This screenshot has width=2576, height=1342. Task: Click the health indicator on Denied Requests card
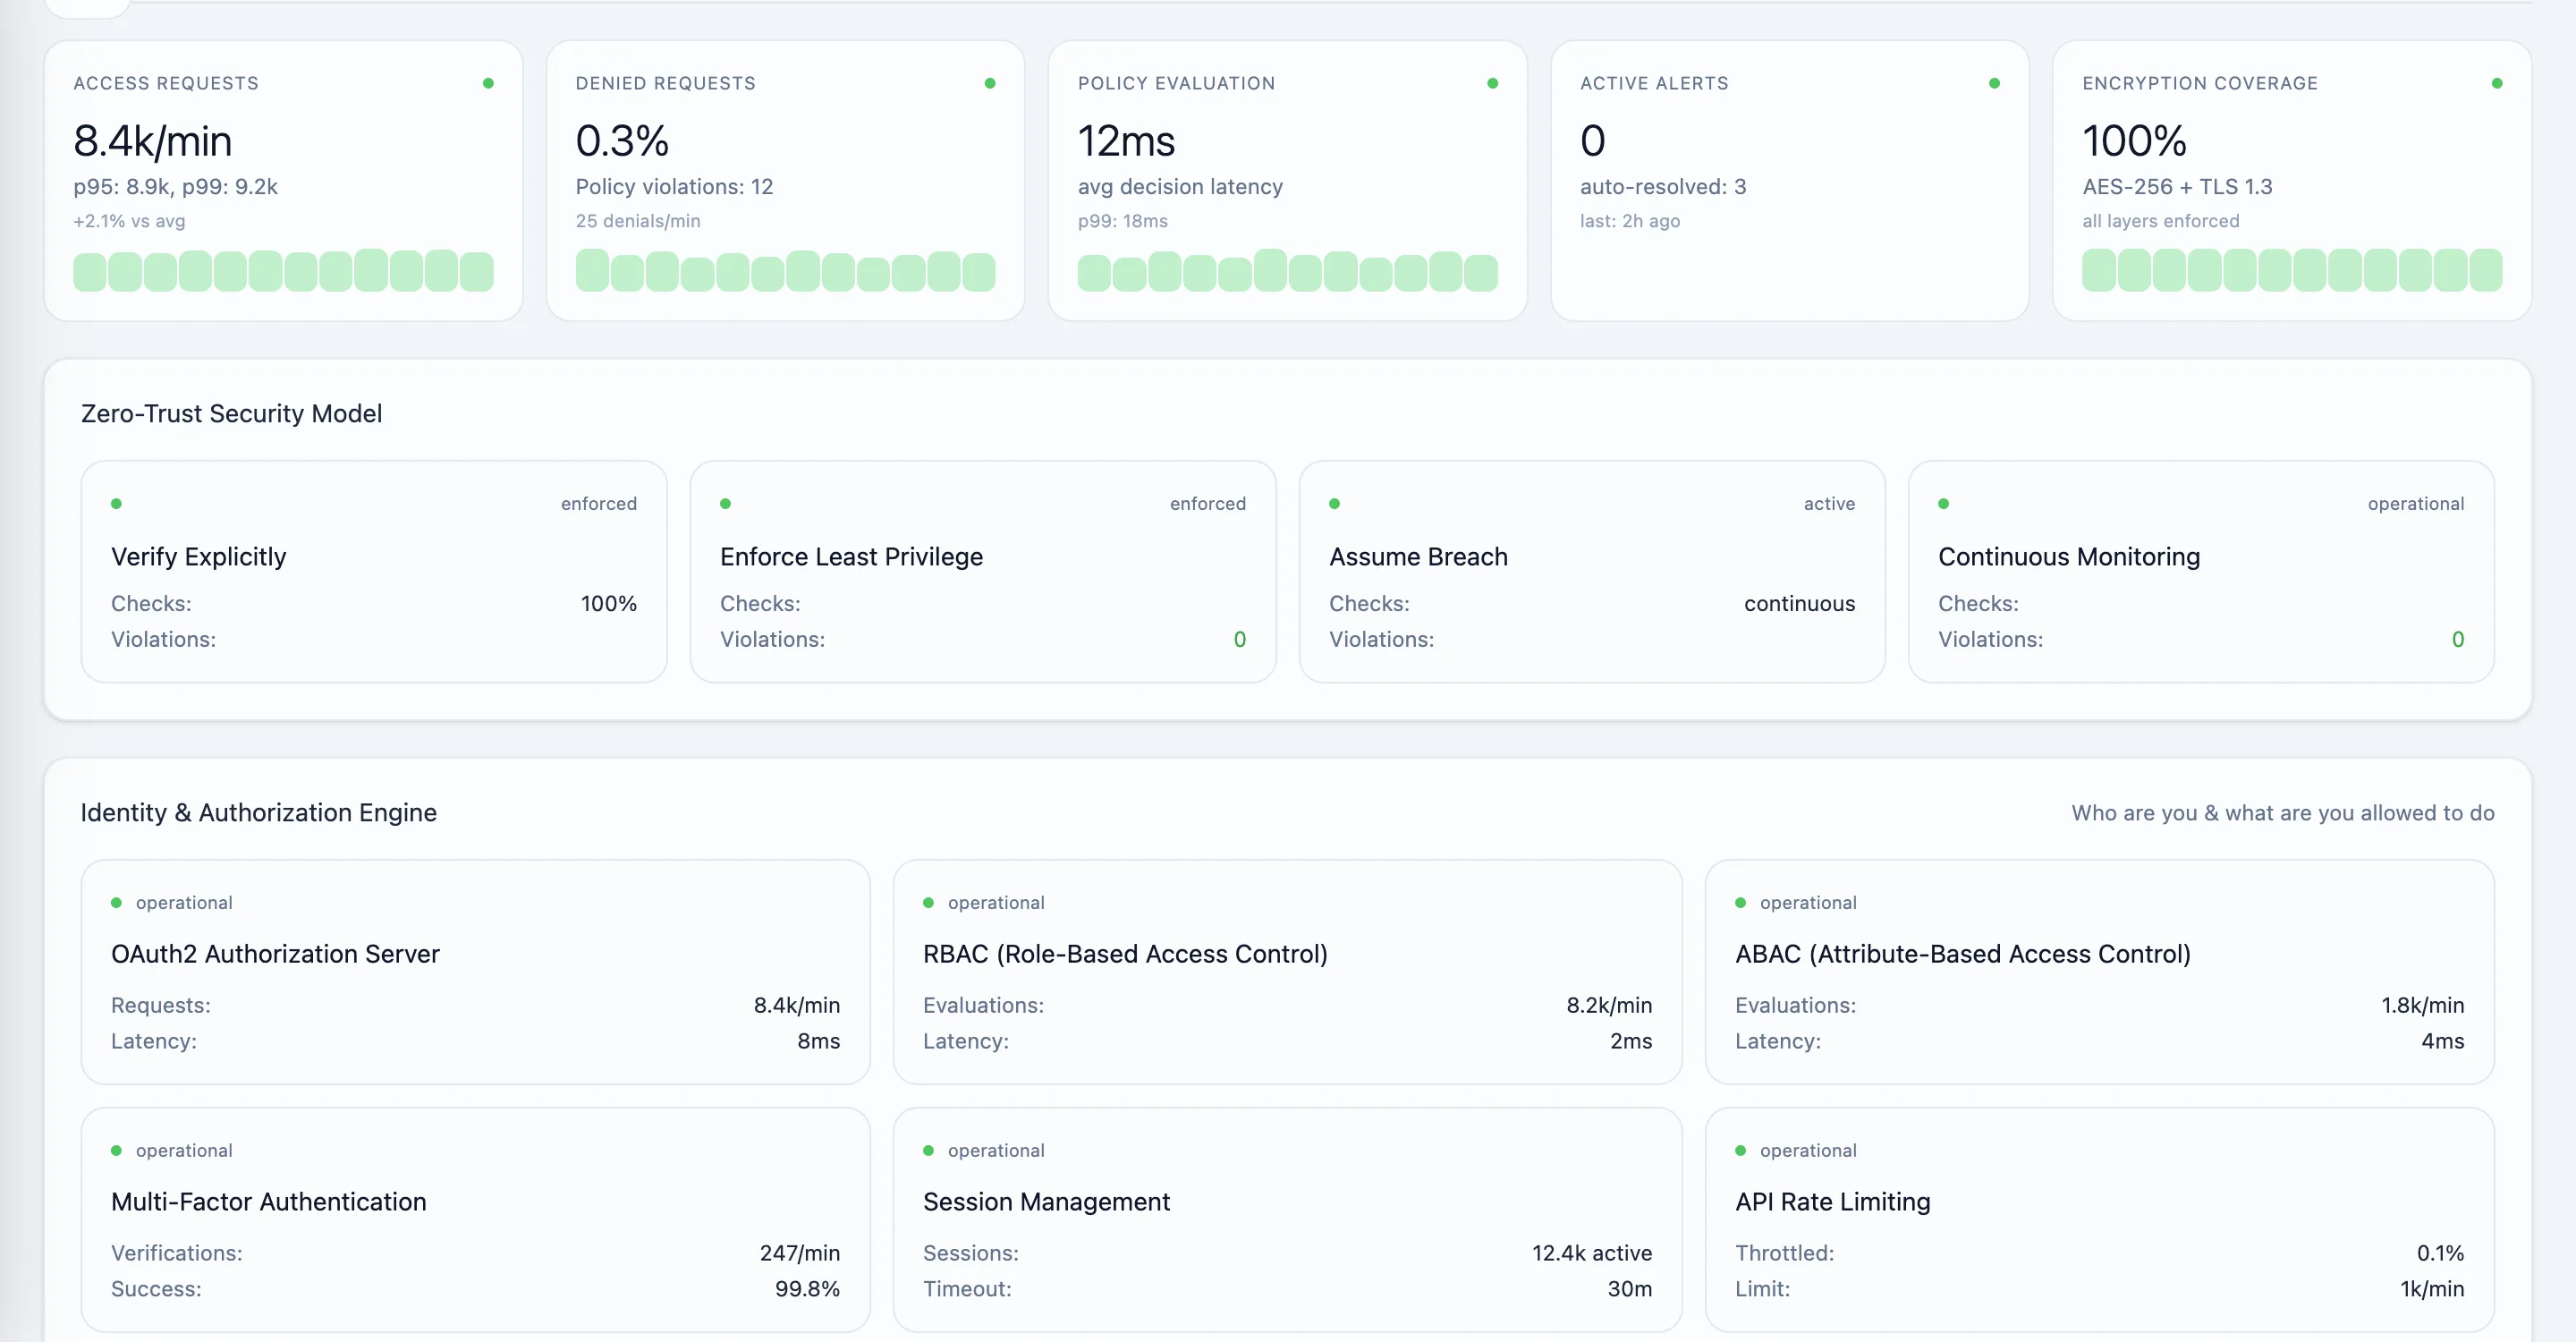click(x=990, y=83)
